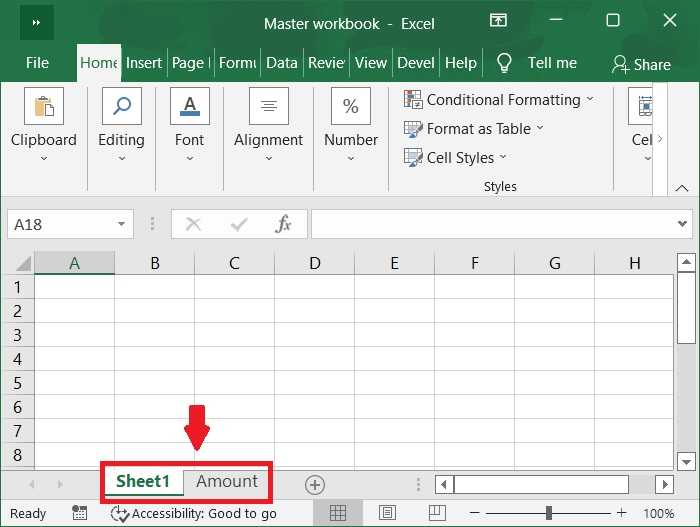
Task: Open the Name Box dropdown arrow
Action: pyautogui.click(x=121, y=224)
